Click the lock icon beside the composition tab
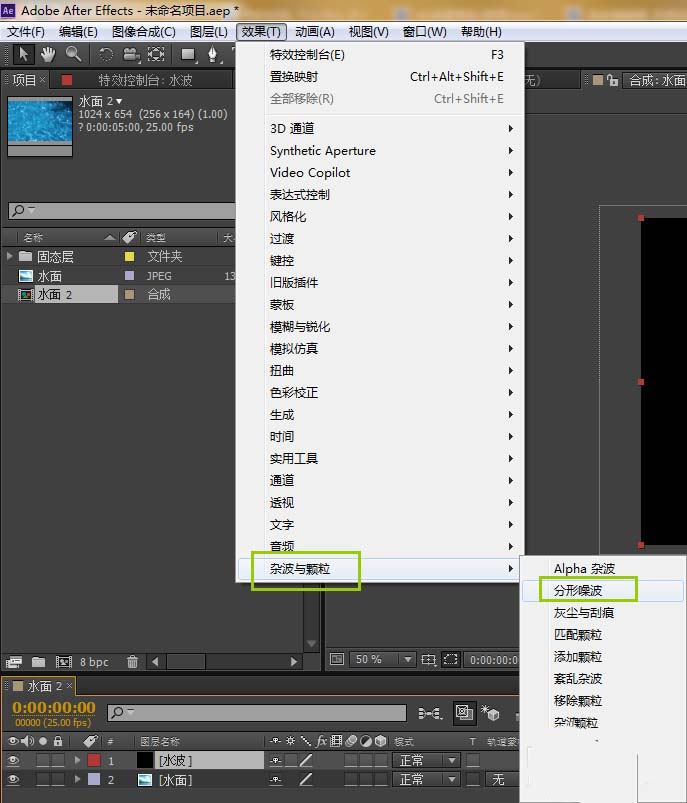The height and width of the screenshot is (803, 687). click(612, 80)
